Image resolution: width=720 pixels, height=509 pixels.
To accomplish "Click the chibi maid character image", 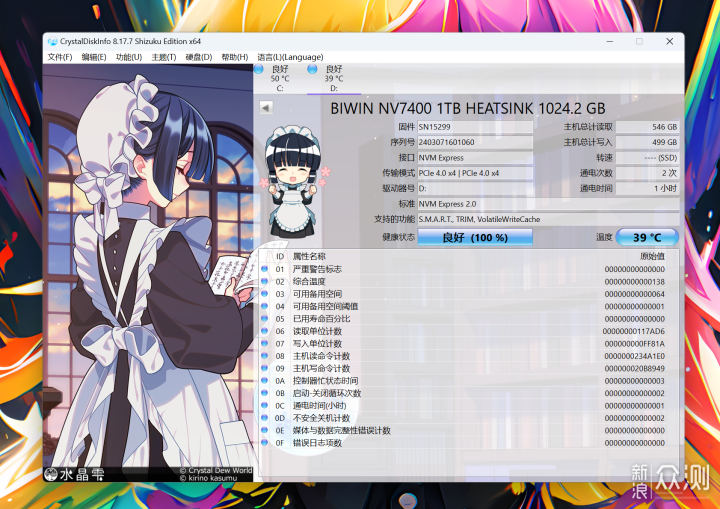I will pyautogui.click(x=293, y=182).
